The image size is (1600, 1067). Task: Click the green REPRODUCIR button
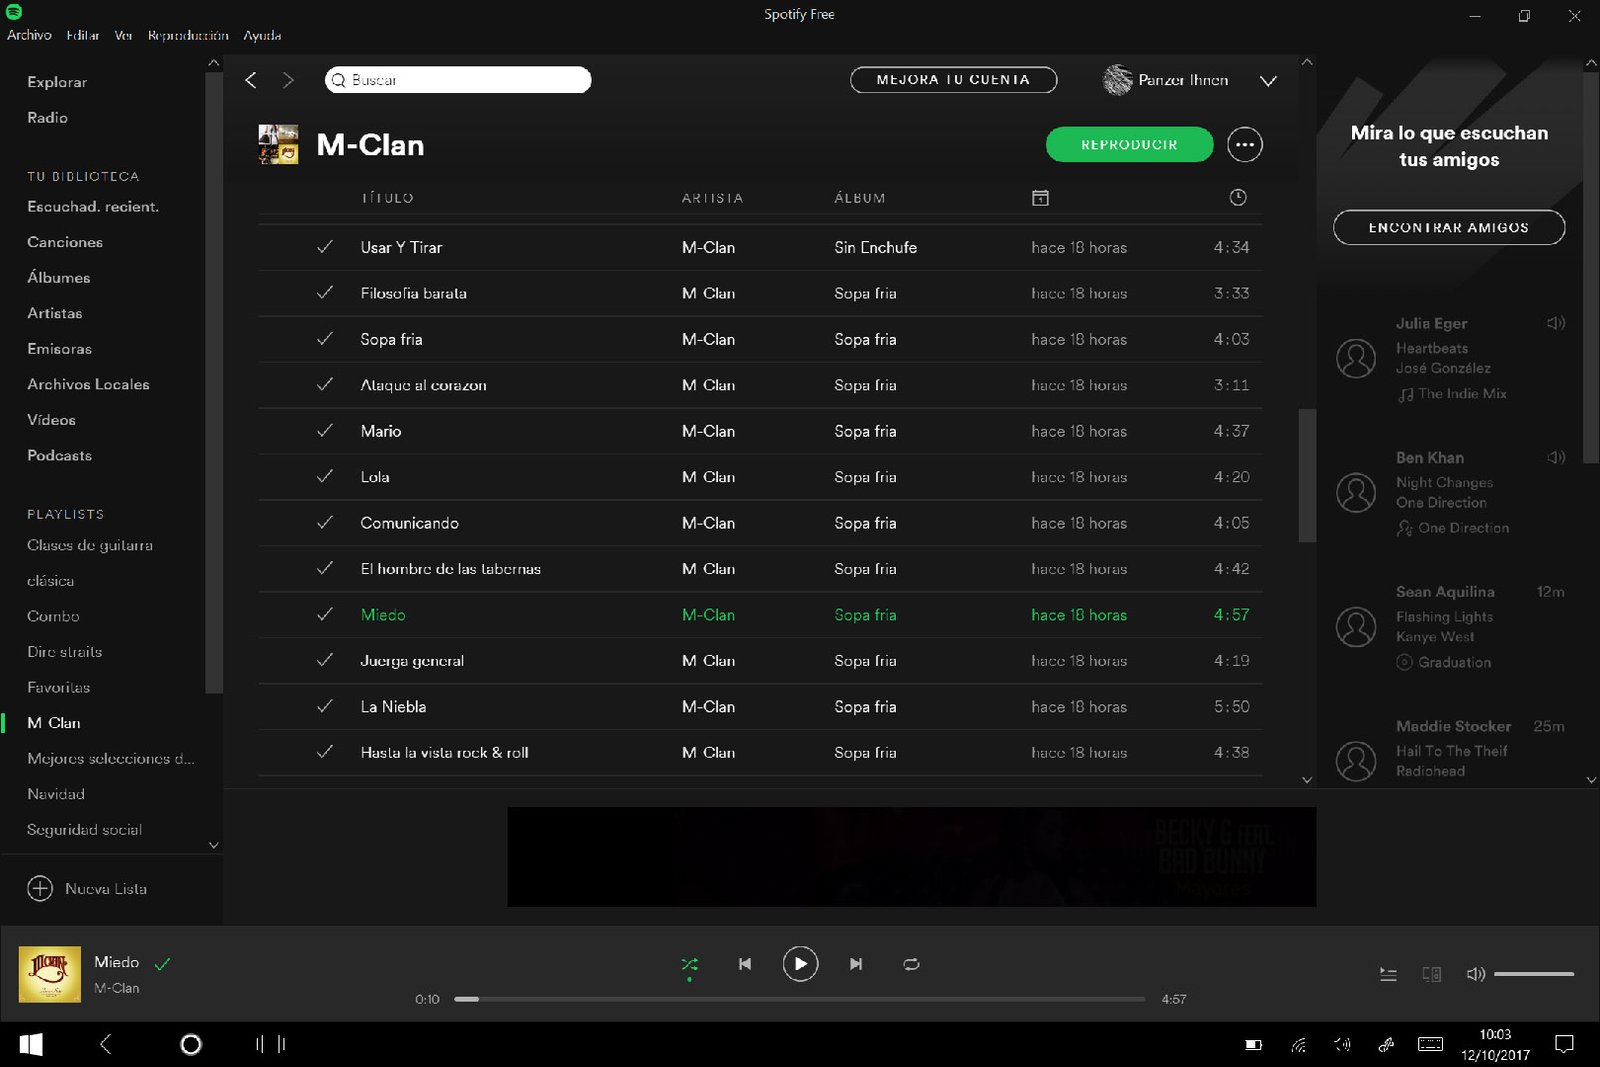coord(1129,145)
